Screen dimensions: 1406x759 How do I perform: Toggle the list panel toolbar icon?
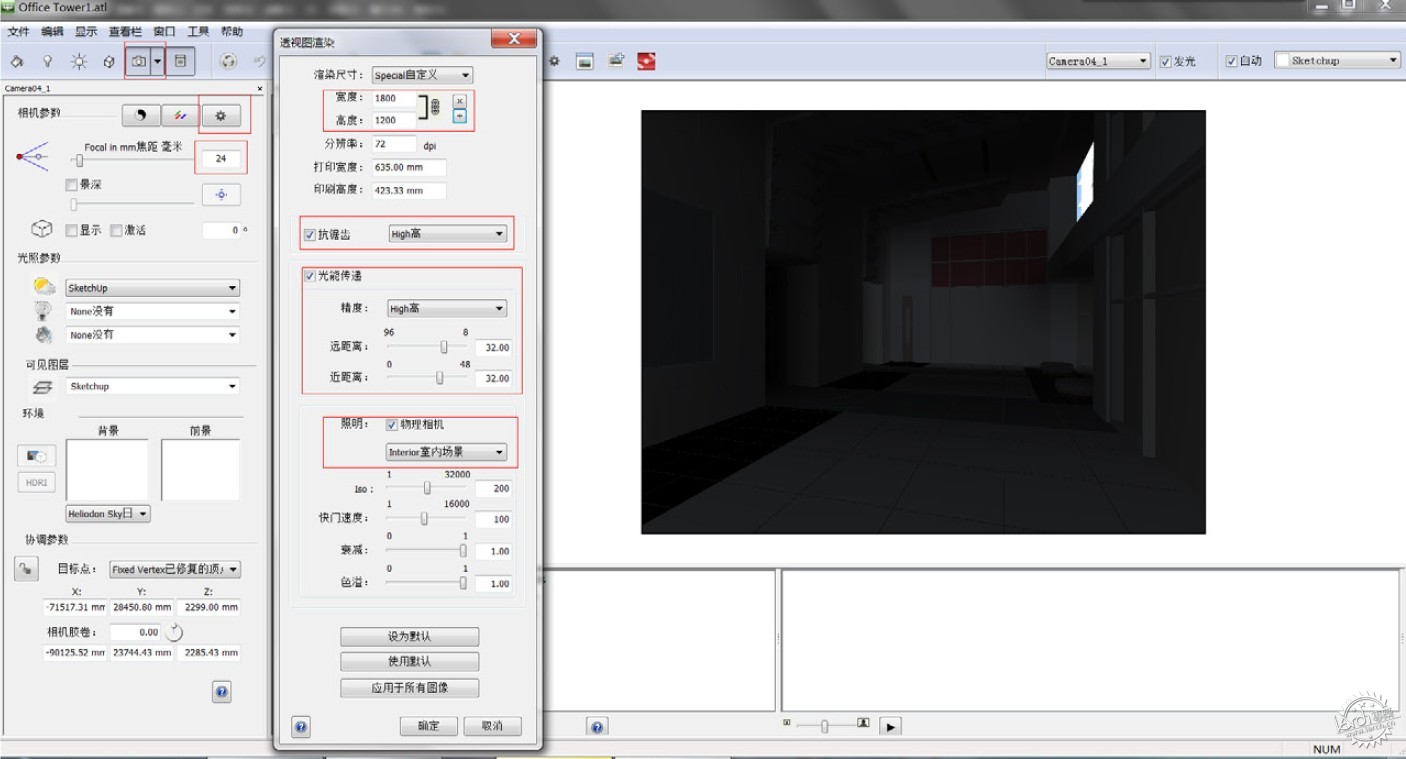tap(180, 62)
